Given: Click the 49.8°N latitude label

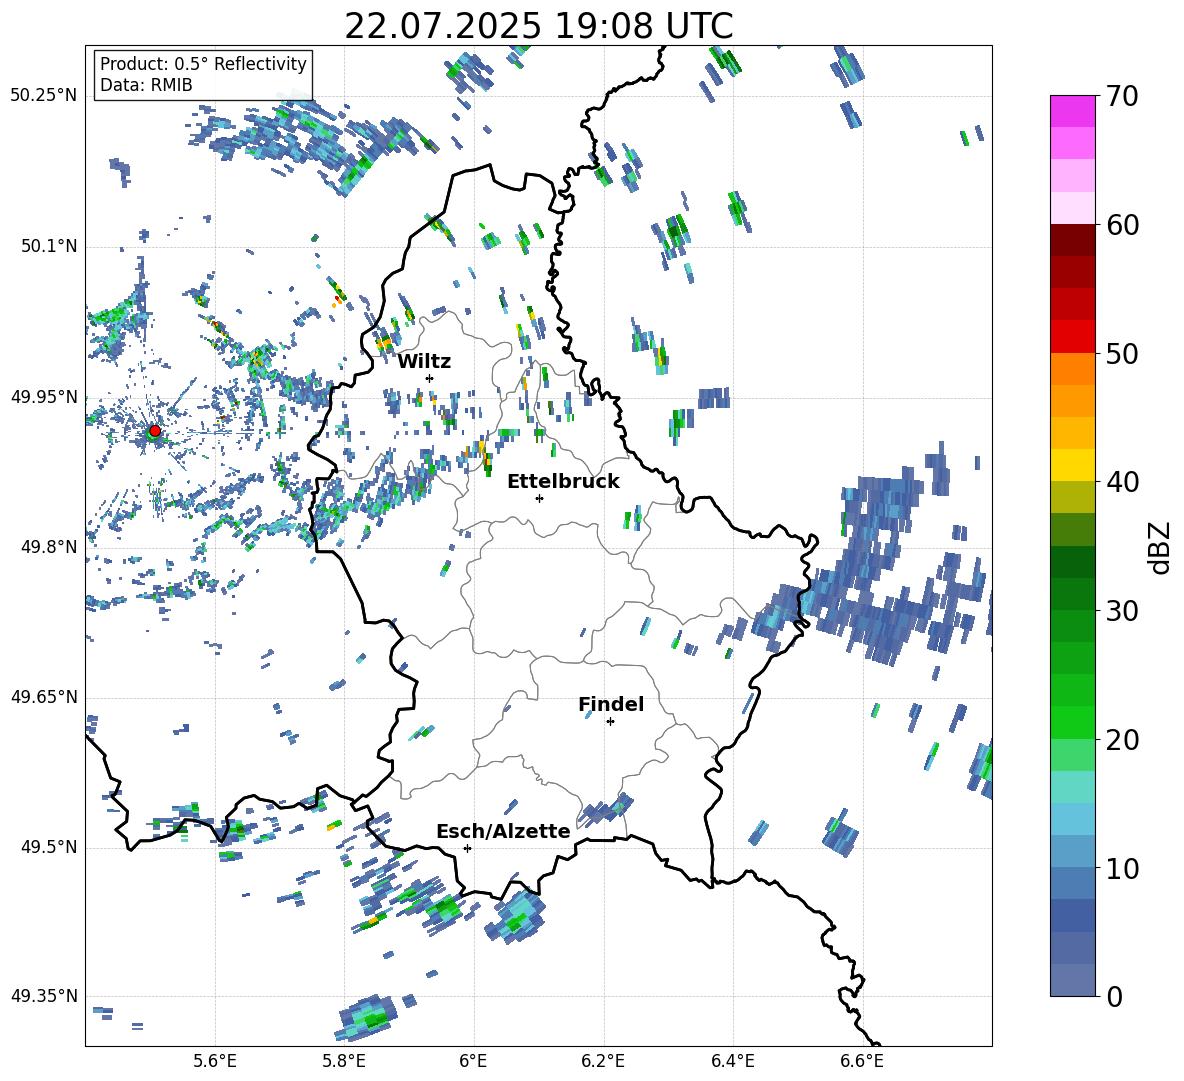Looking at the screenshot, I should tap(48, 547).
